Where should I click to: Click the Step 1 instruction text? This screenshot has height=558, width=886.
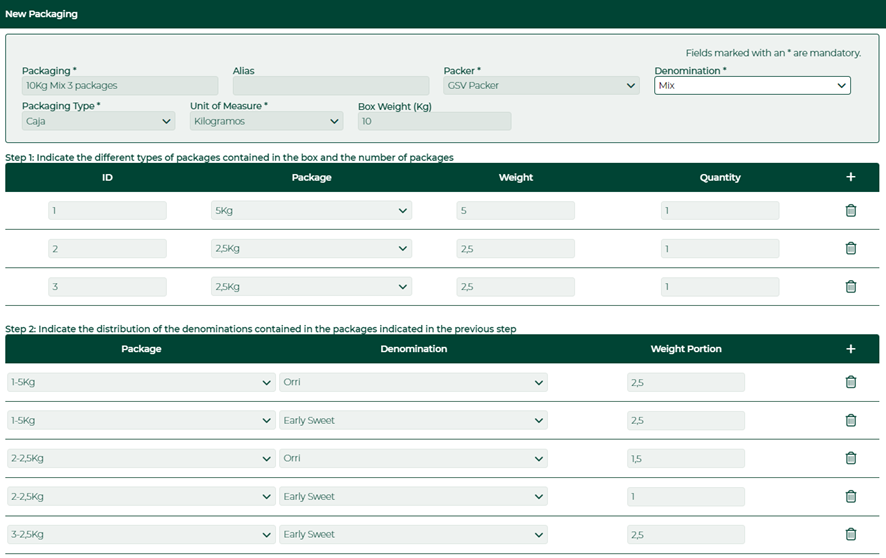229,157
